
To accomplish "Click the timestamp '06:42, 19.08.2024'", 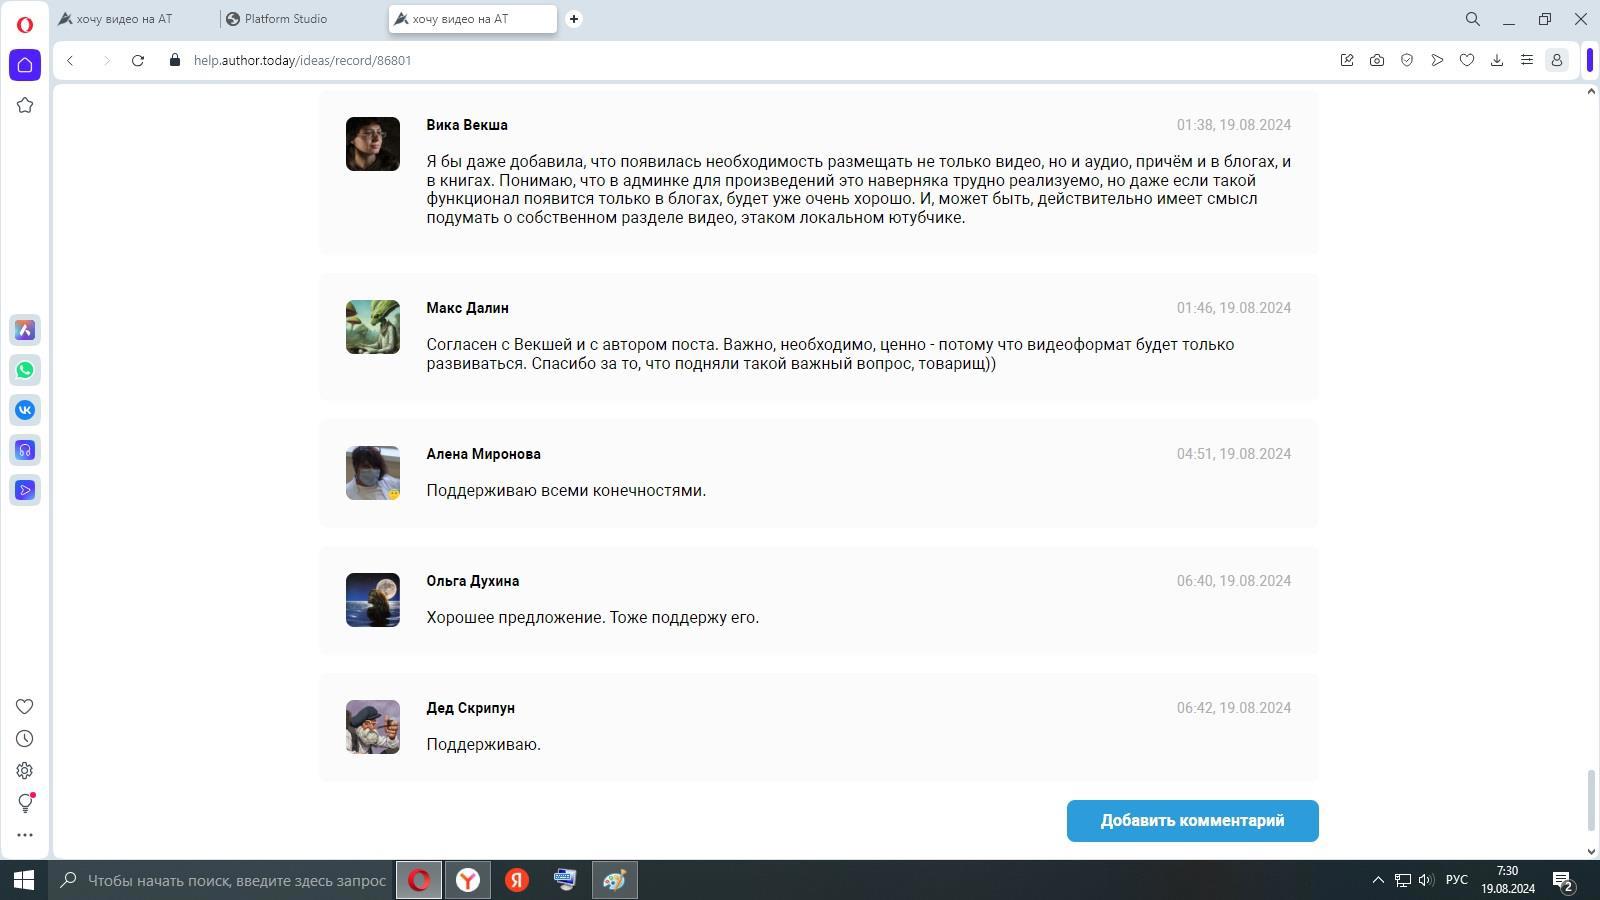I will 1234,708.
